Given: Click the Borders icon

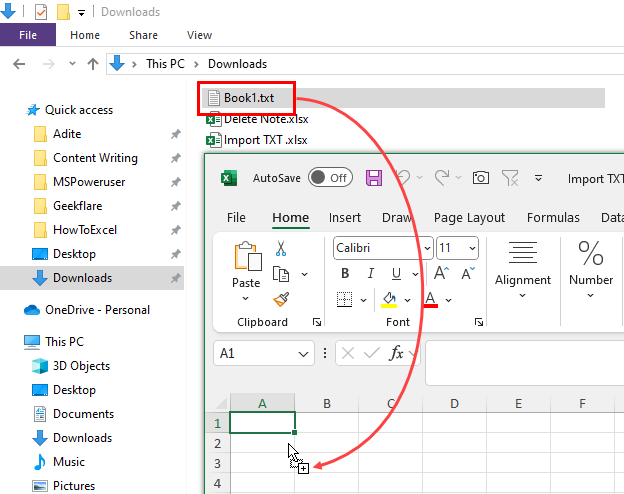Looking at the screenshot, I should (344, 299).
